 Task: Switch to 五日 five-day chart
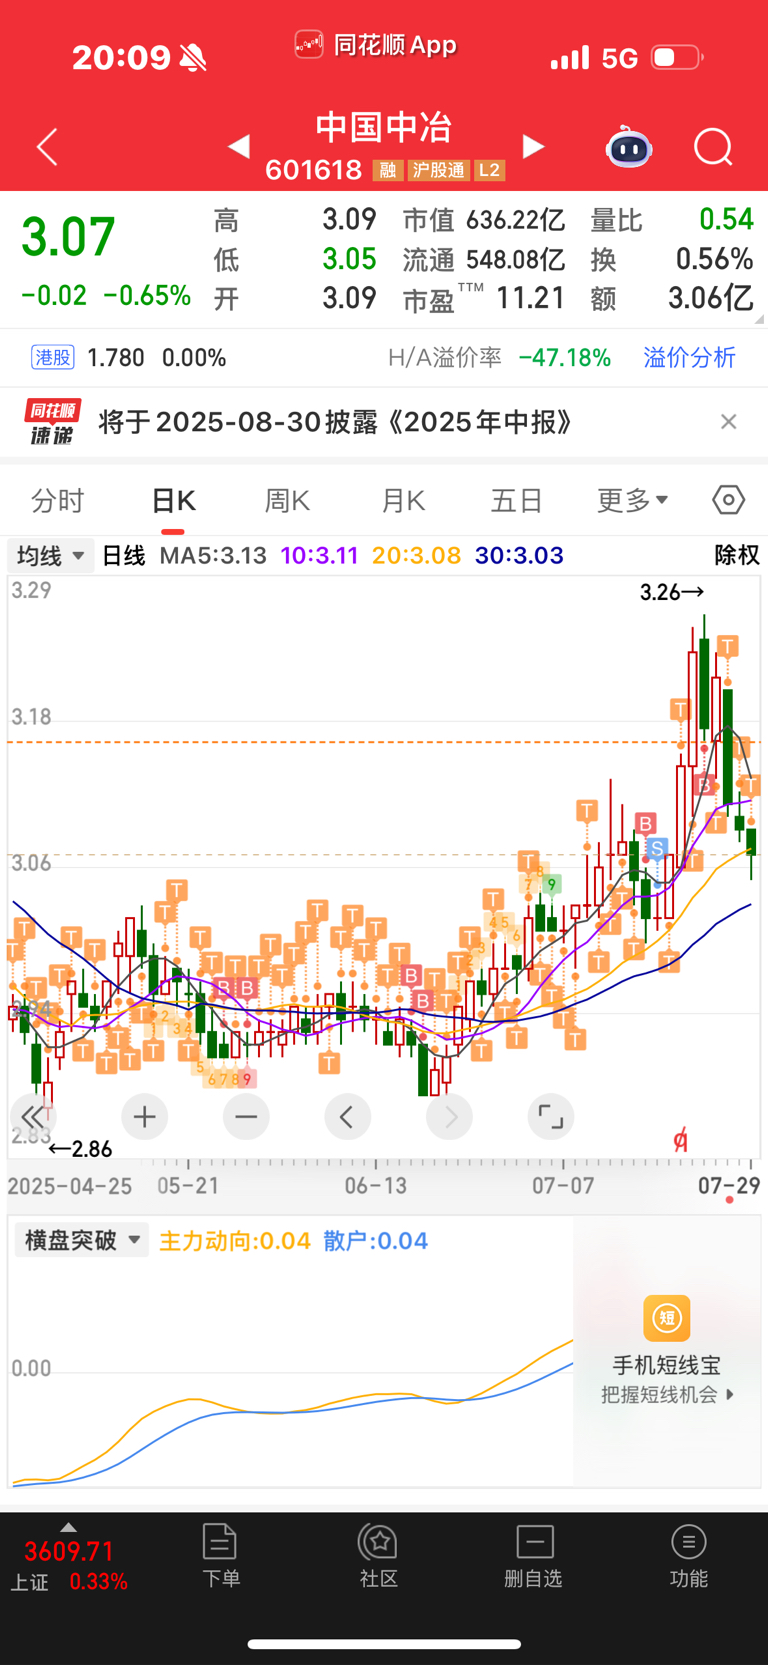coord(517,500)
